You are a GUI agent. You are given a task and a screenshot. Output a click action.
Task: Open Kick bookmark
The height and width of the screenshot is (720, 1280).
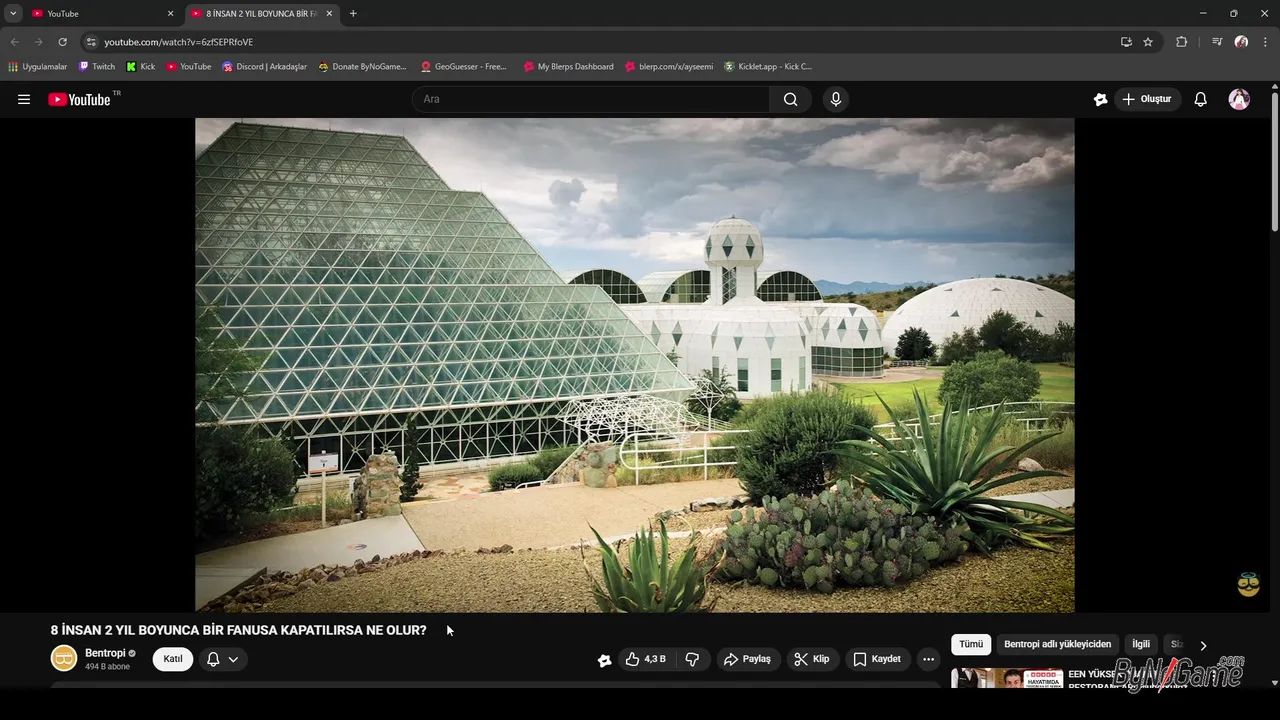(141, 67)
